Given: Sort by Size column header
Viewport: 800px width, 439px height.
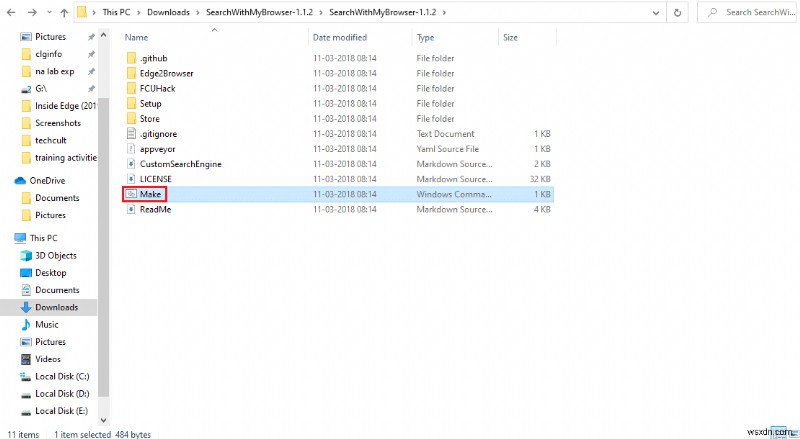Looking at the screenshot, I should pos(510,37).
